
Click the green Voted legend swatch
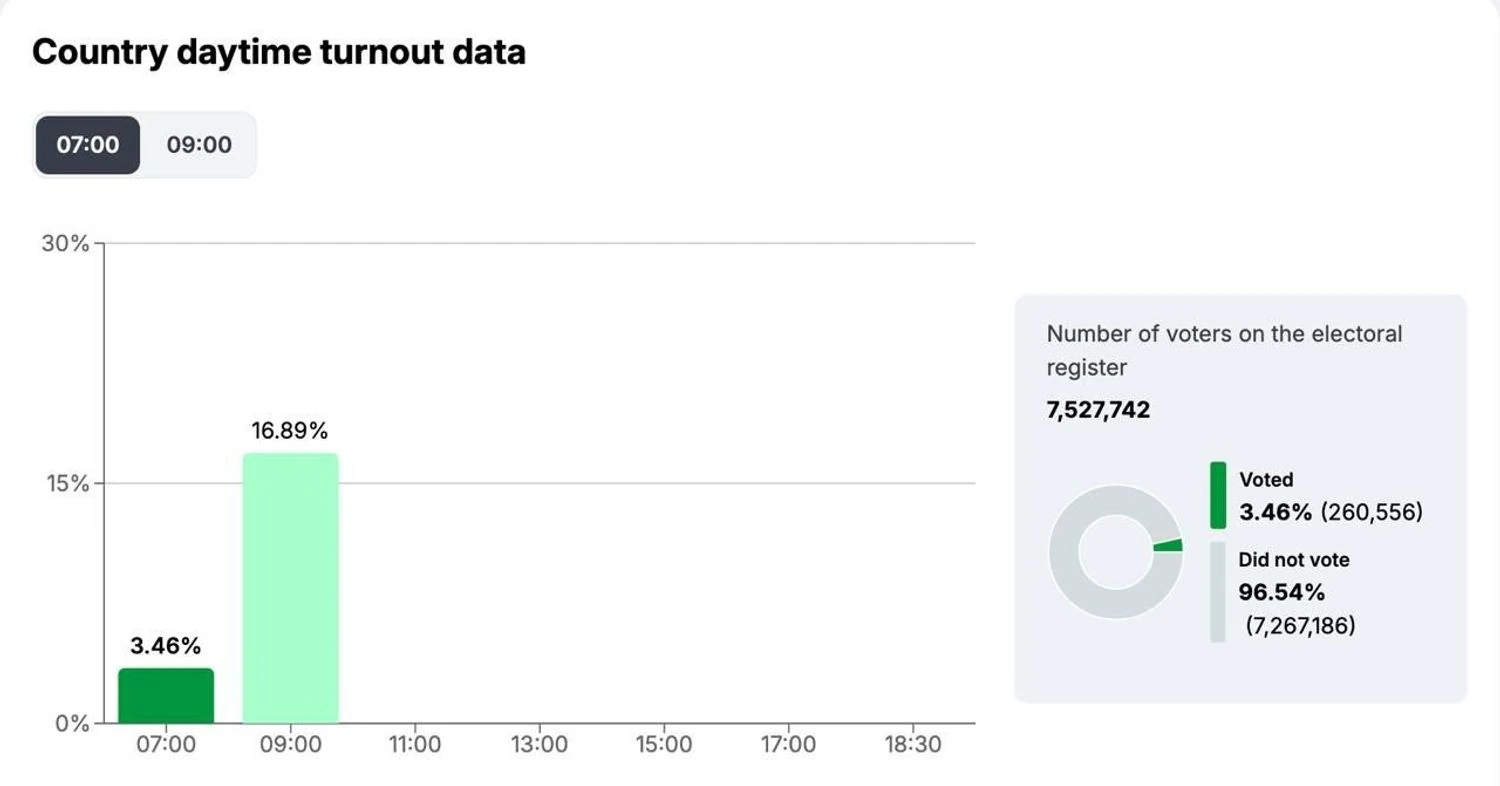1217,495
